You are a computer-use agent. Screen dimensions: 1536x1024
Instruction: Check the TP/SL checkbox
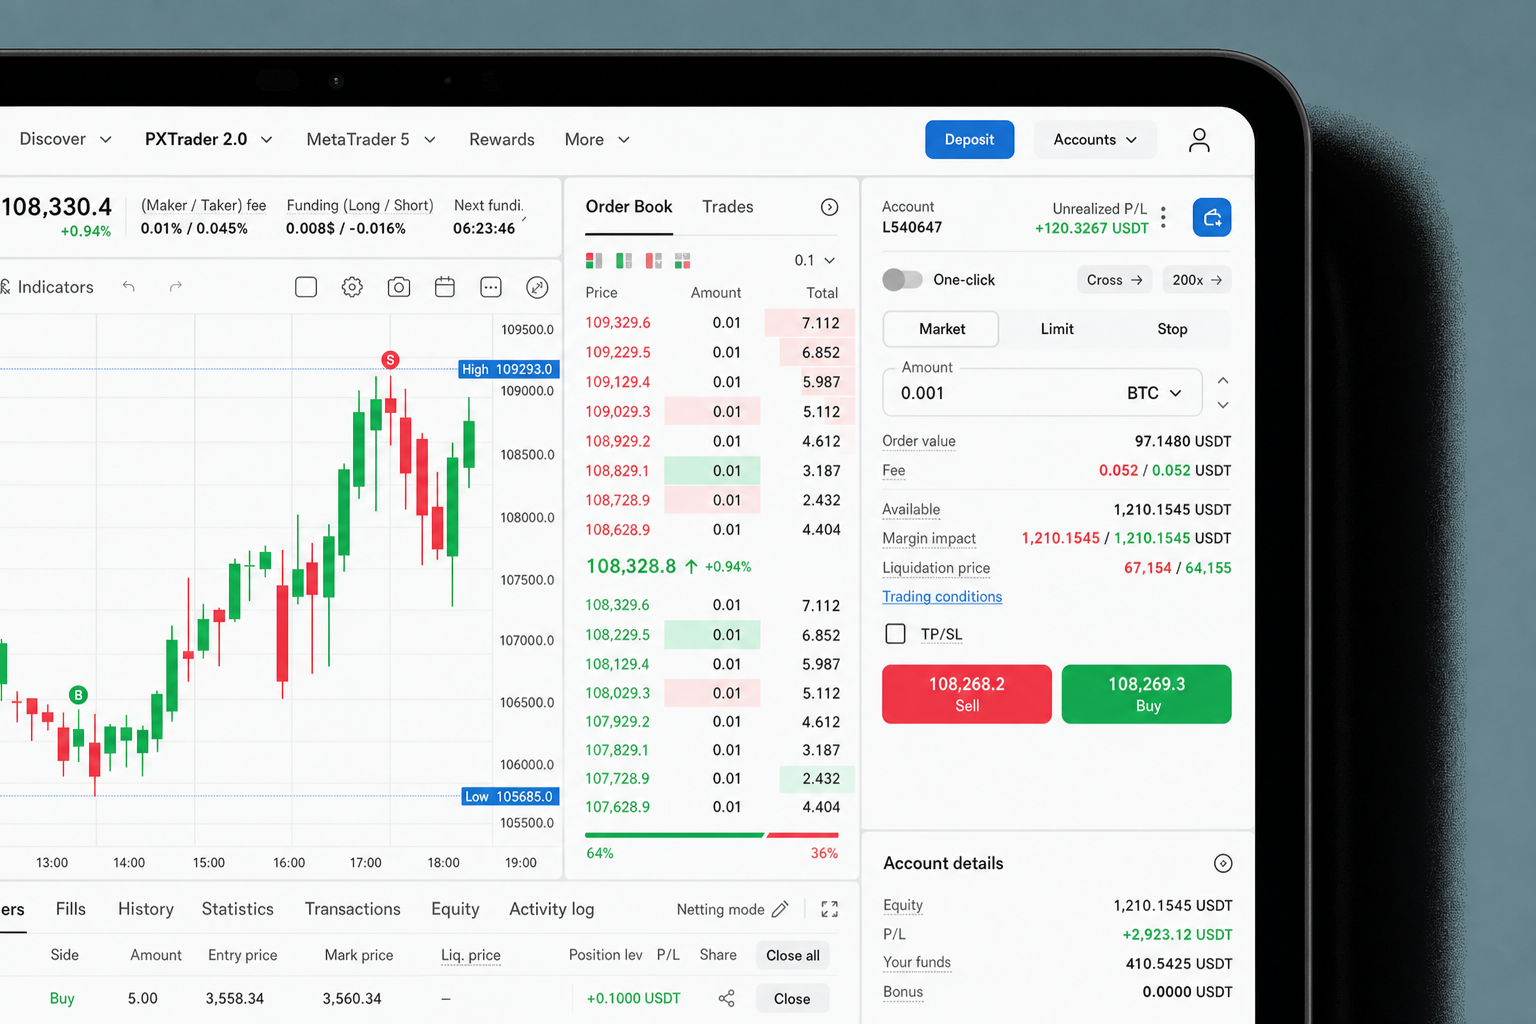[896, 634]
